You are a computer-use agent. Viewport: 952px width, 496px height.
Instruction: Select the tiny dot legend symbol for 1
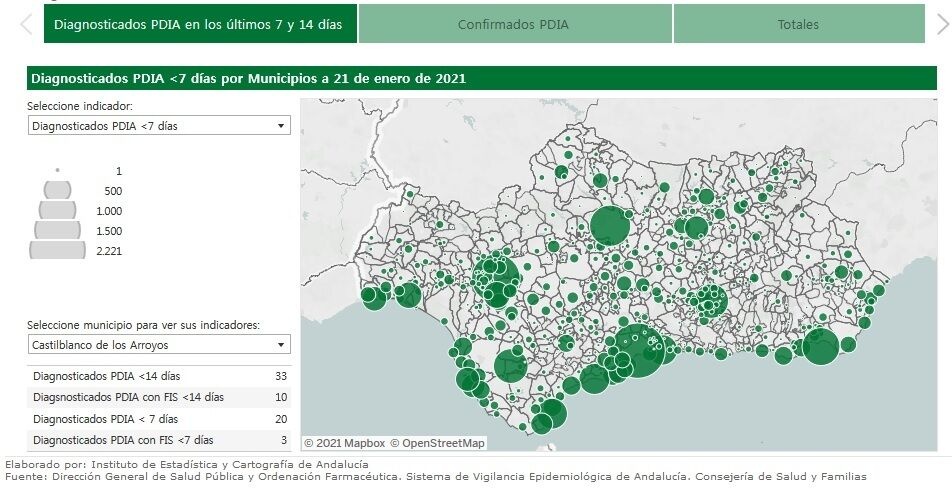[x=57, y=171]
